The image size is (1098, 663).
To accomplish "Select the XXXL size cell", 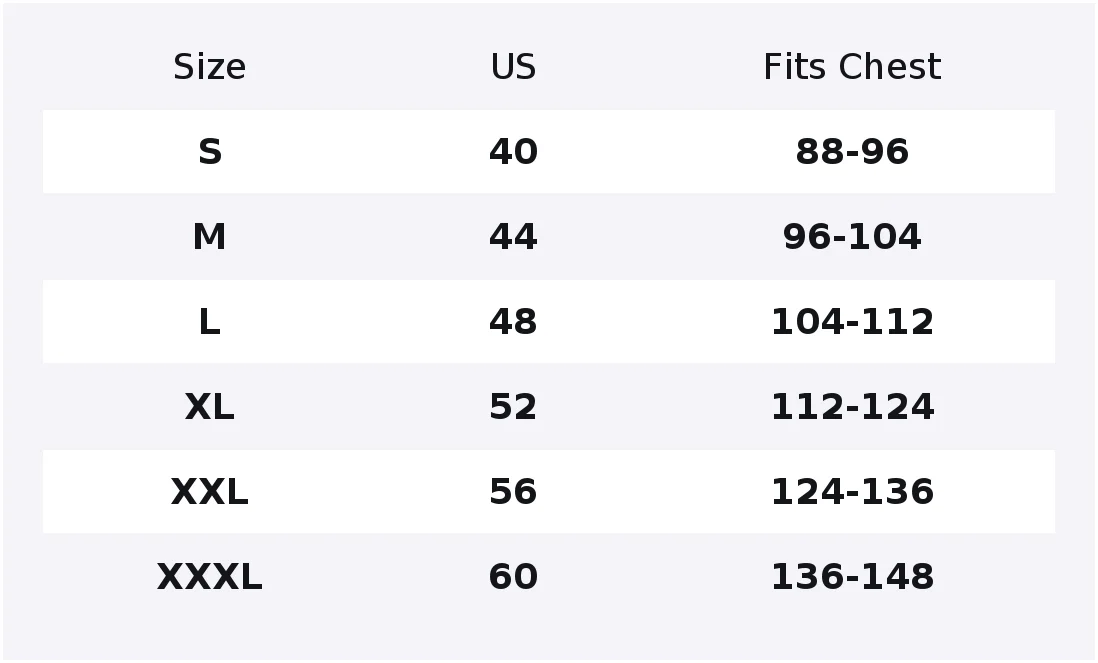I will pyautogui.click(x=209, y=577).
